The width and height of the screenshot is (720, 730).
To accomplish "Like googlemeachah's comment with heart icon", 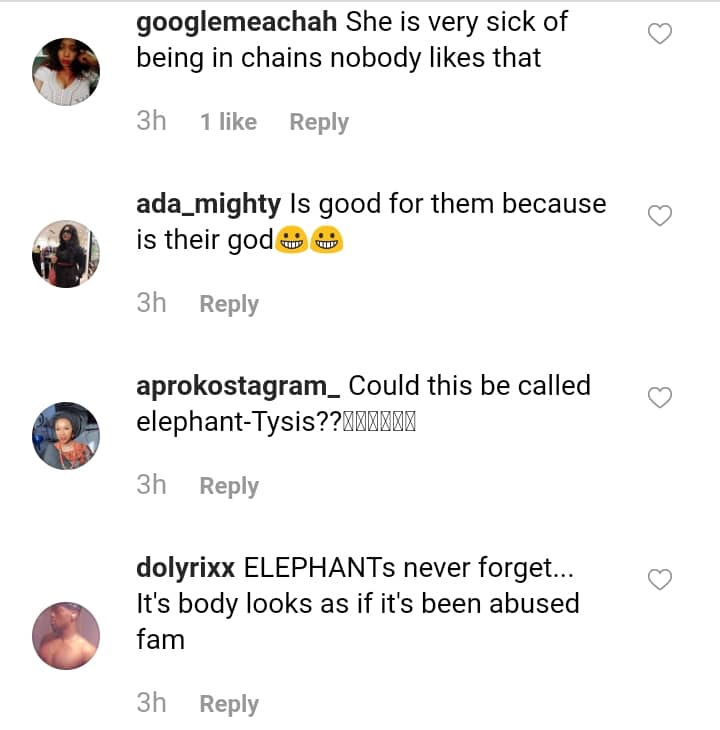I will click(x=660, y=34).
